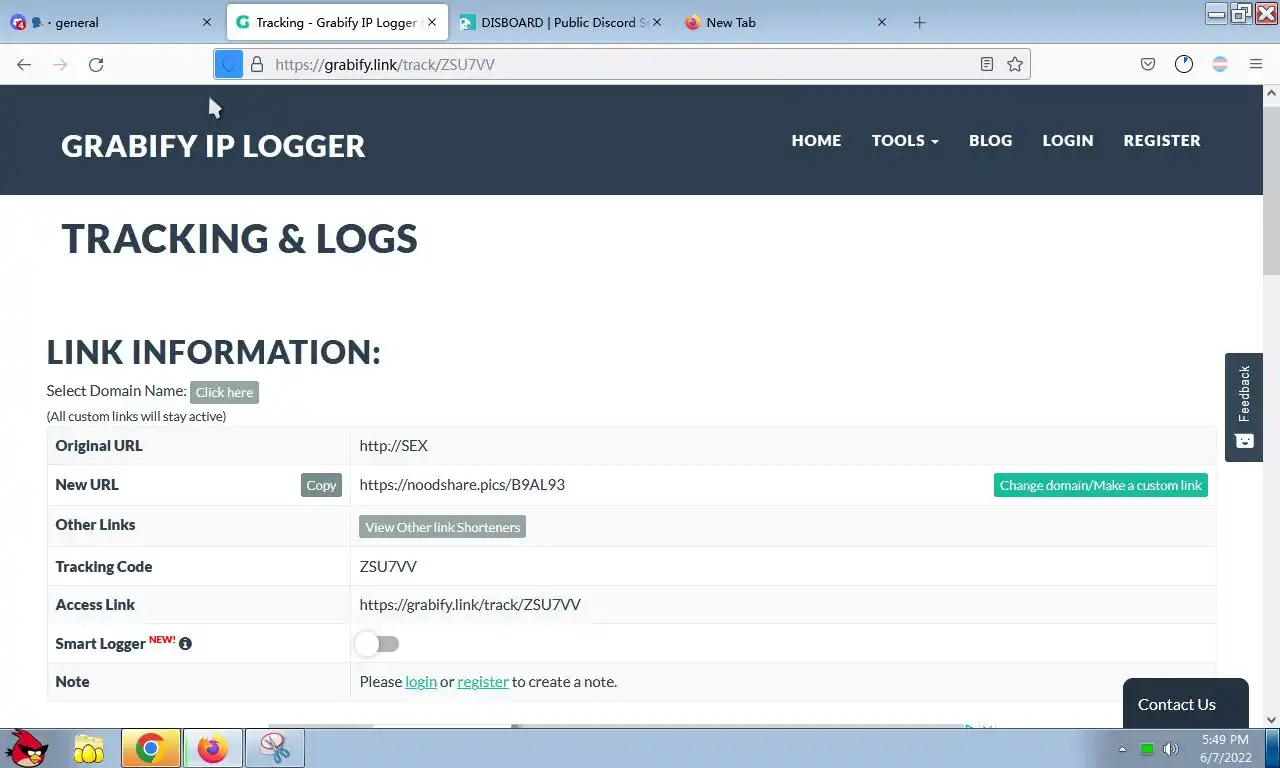Click the padlock site info icon
Screen dimensions: 1280x768
(257, 64)
